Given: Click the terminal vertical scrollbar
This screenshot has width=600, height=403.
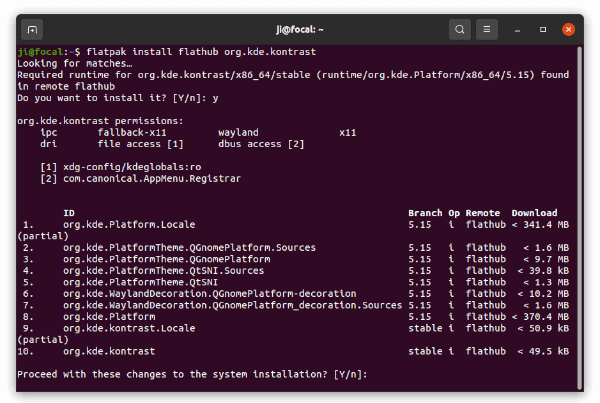Looking at the screenshot, I should [580, 218].
